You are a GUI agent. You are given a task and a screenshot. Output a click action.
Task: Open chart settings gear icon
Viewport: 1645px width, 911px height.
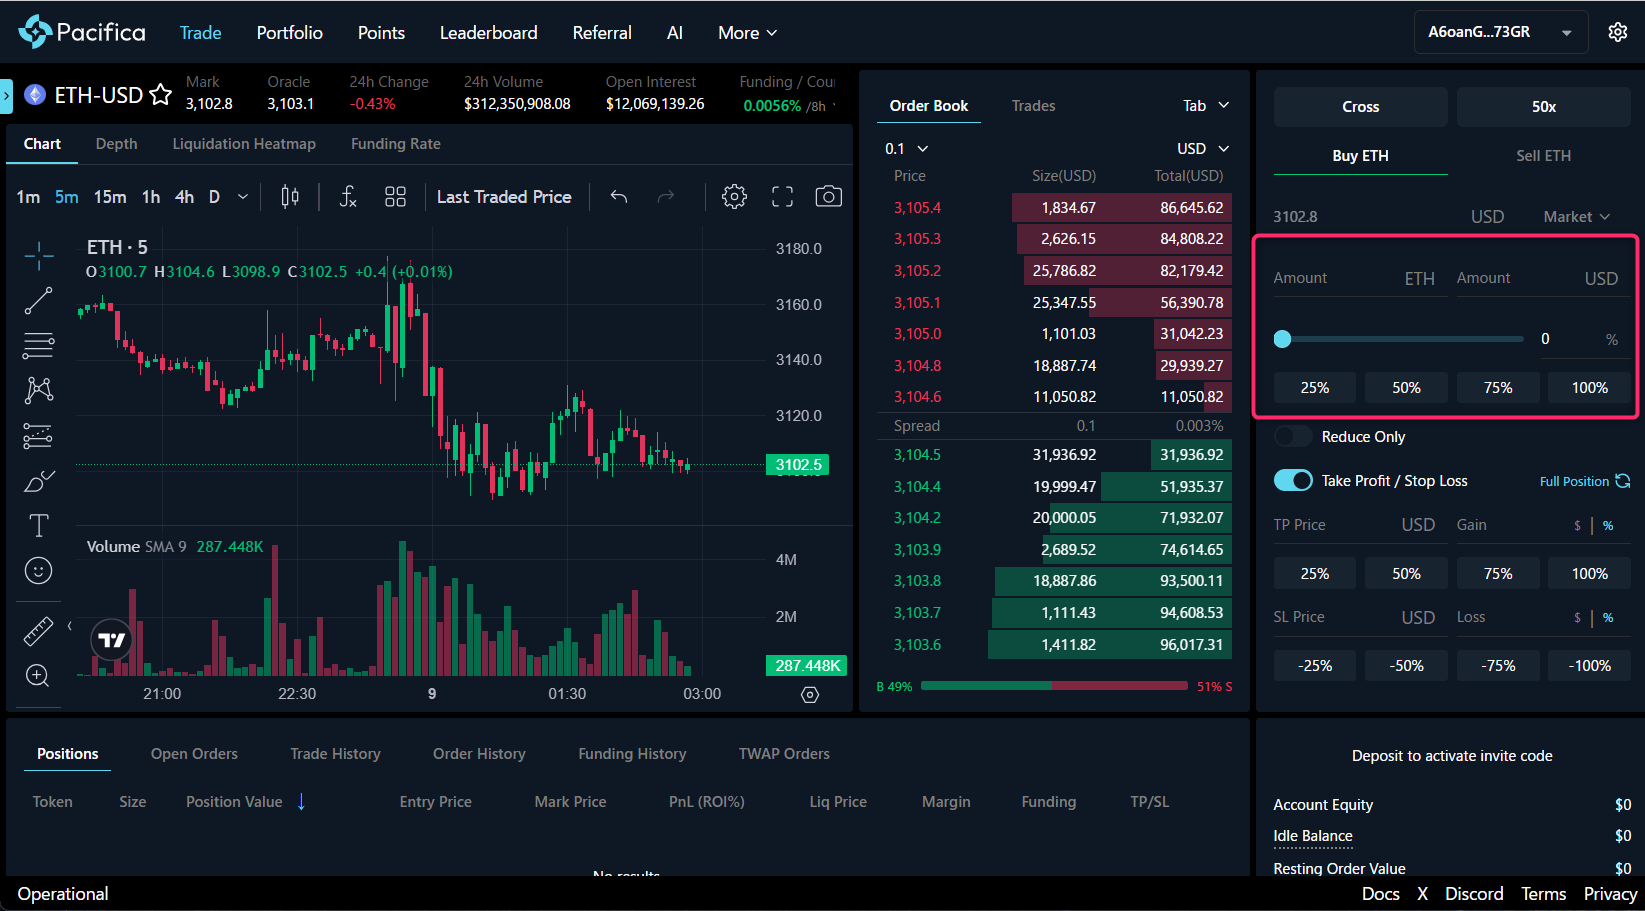click(734, 197)
